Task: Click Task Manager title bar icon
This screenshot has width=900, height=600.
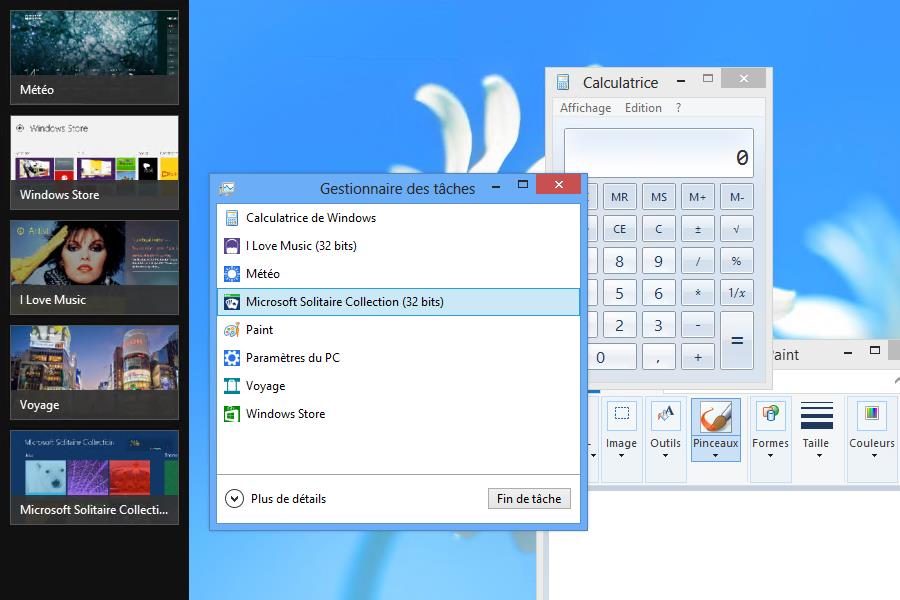Action: click(x=227, y=188)
